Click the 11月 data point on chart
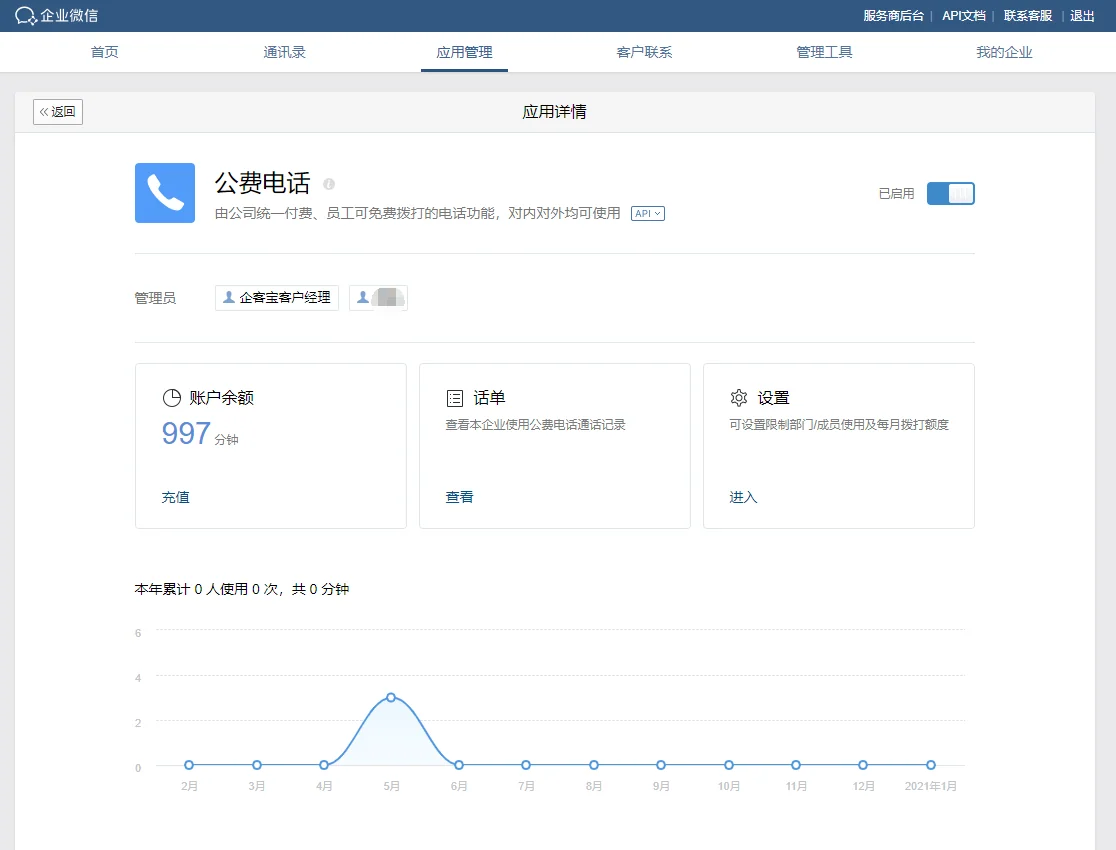 796,765
